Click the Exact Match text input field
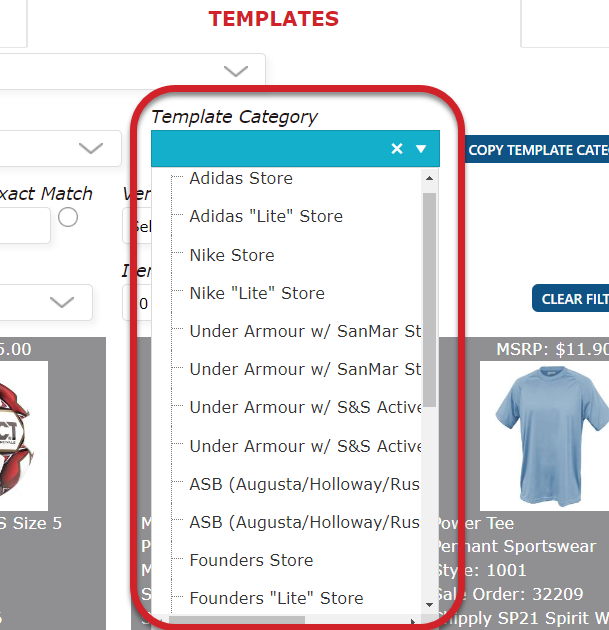Screen dimensions: 609x630 24,225
